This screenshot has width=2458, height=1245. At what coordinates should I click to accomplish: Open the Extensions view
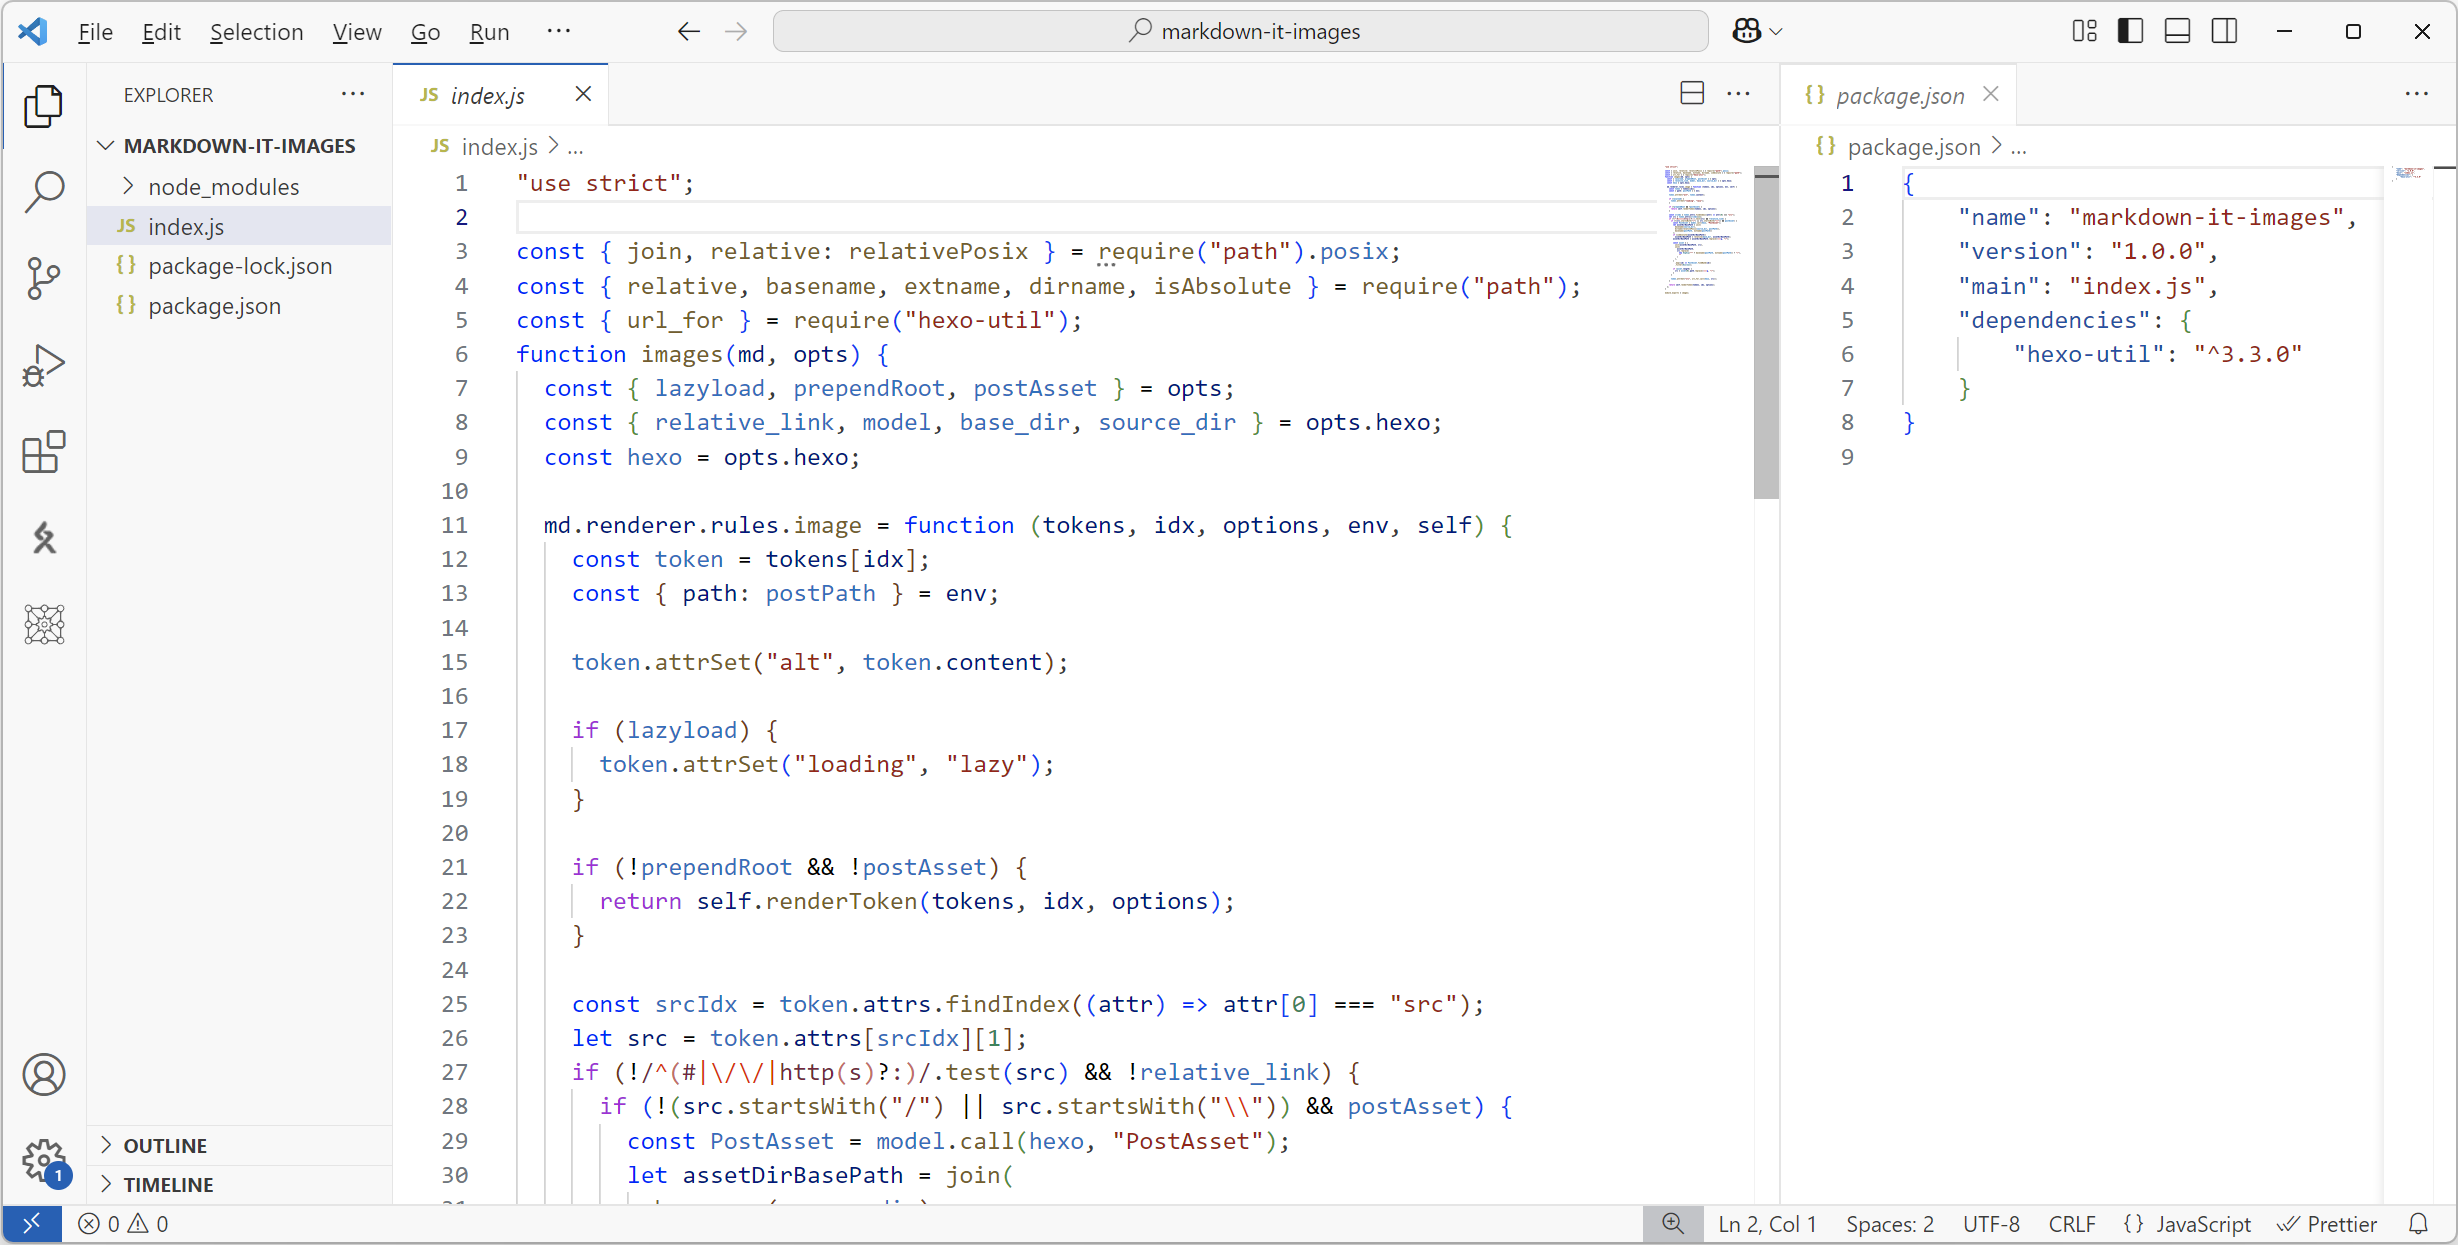pos(44,452)
